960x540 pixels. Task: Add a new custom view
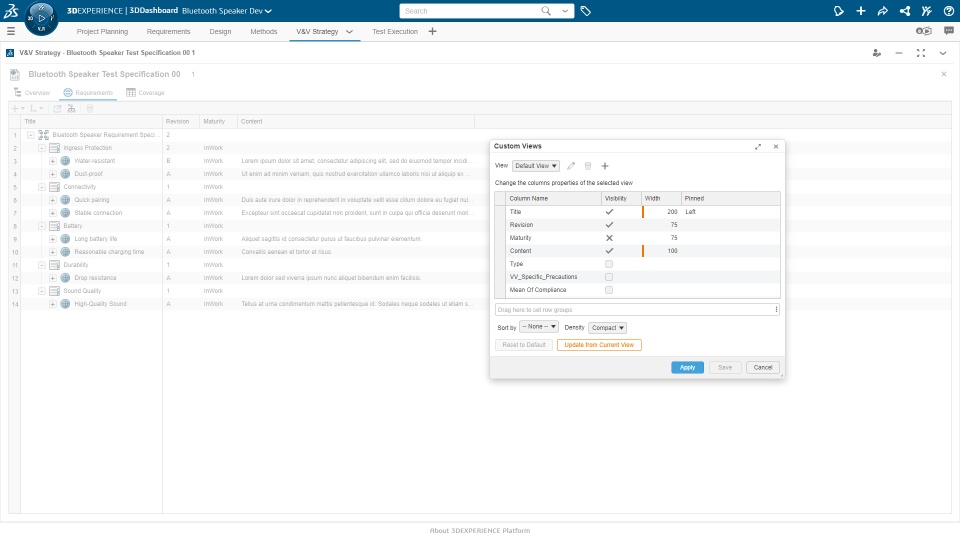tap(605, 166)
